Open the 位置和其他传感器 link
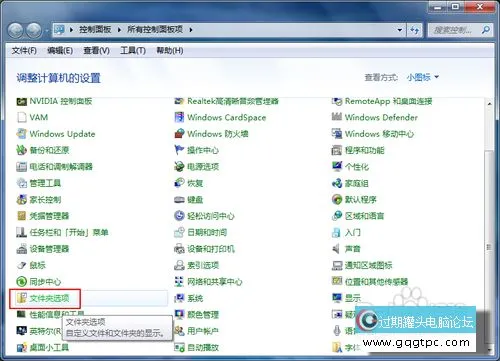 [x=376, y=282]
